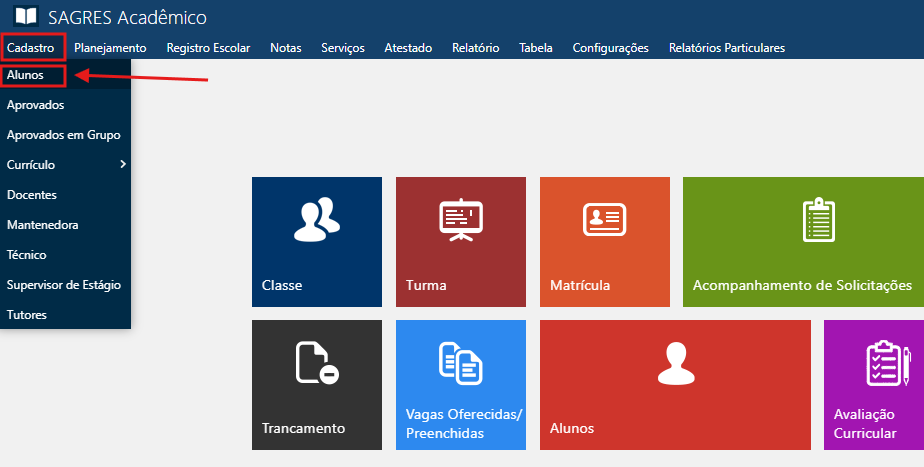
Task: Open Acompanhamento de Solicitações clipboard icon
Action: coord(818,219)
